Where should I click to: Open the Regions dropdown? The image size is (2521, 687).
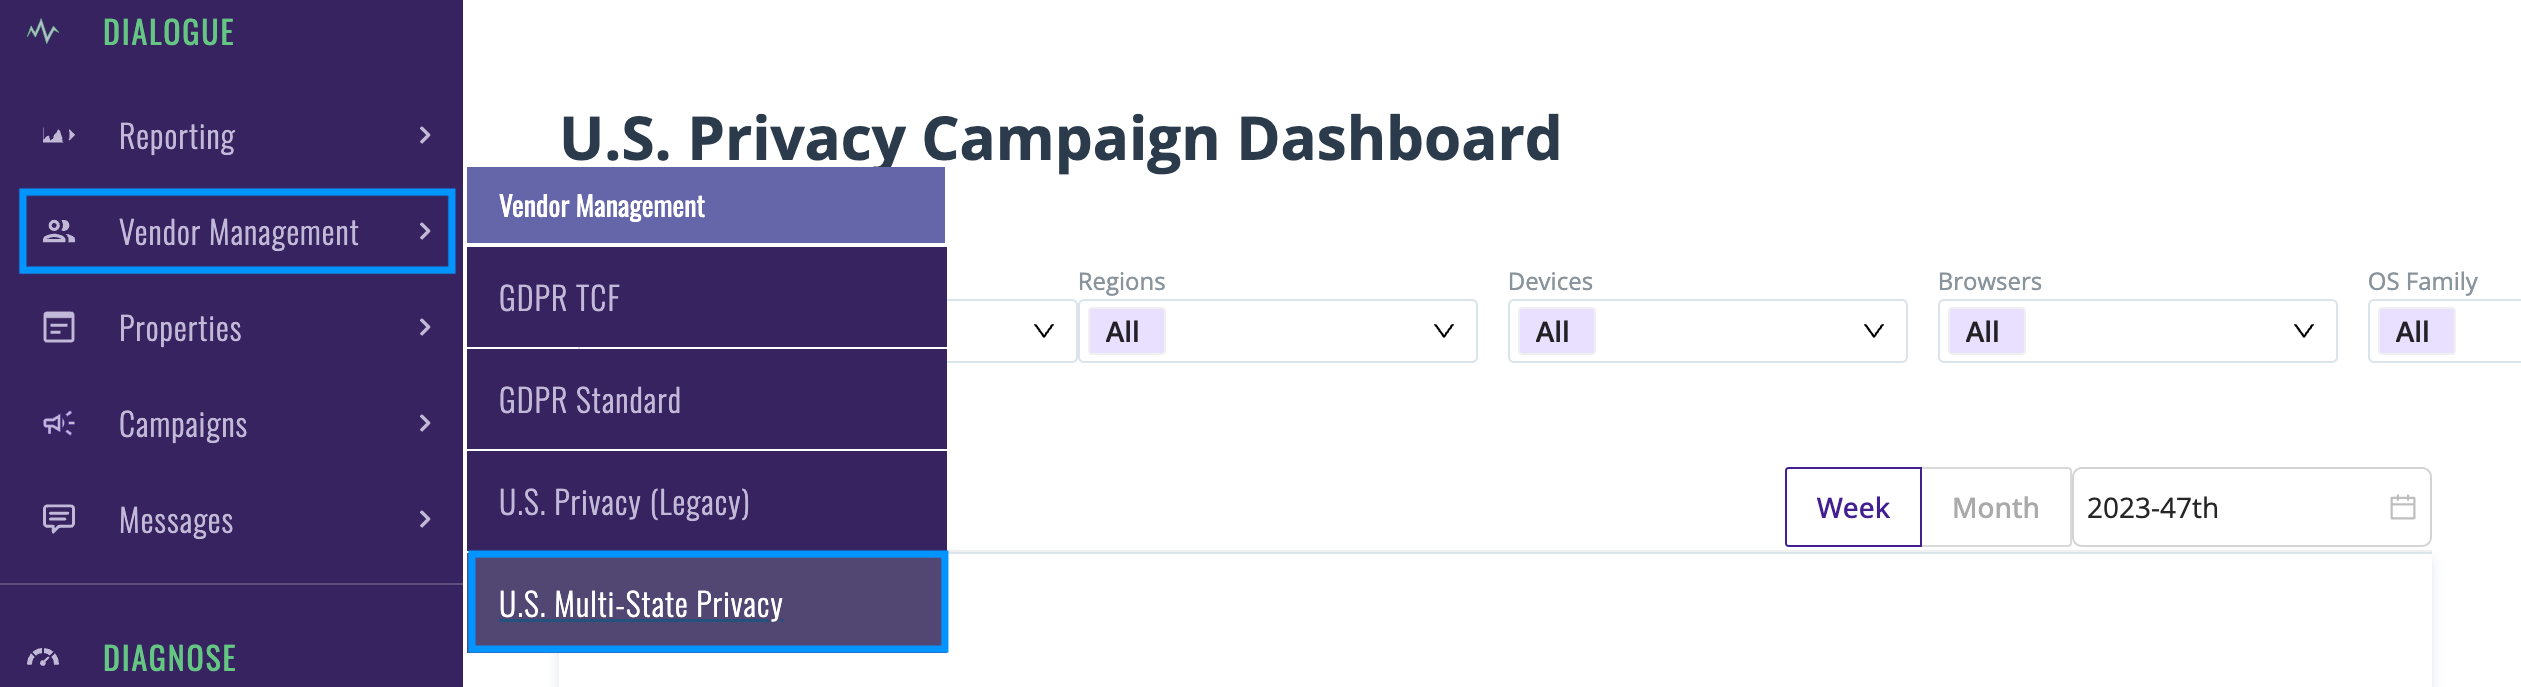point(1277,331)
